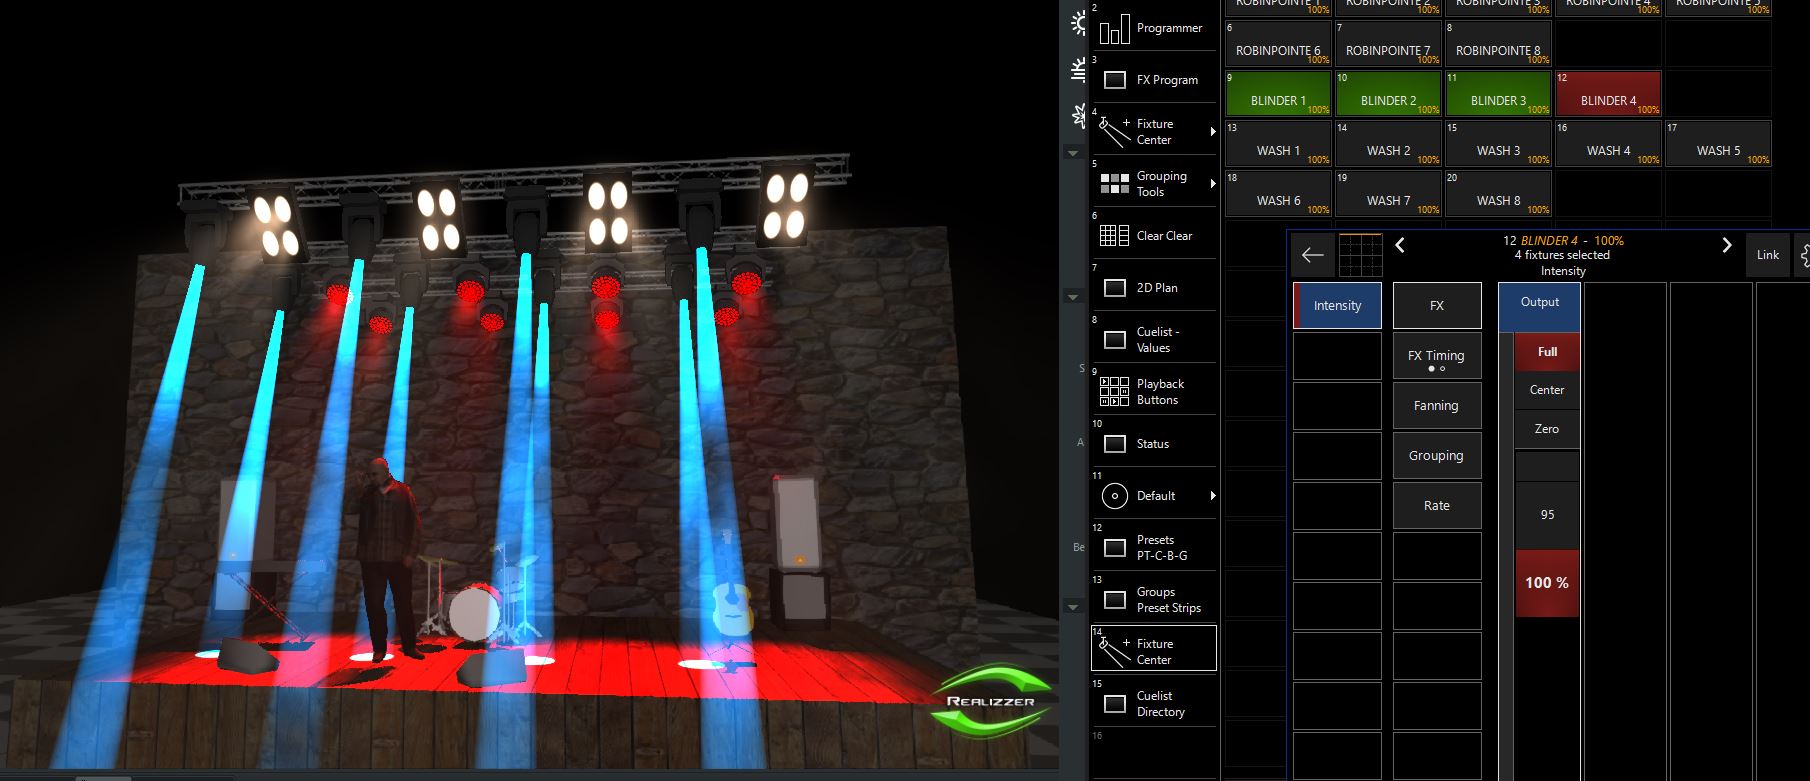The height and width of the screenshot is (781, 1810).
Task: Expand the Default submenu arrow
Action: pos(1213,496)
